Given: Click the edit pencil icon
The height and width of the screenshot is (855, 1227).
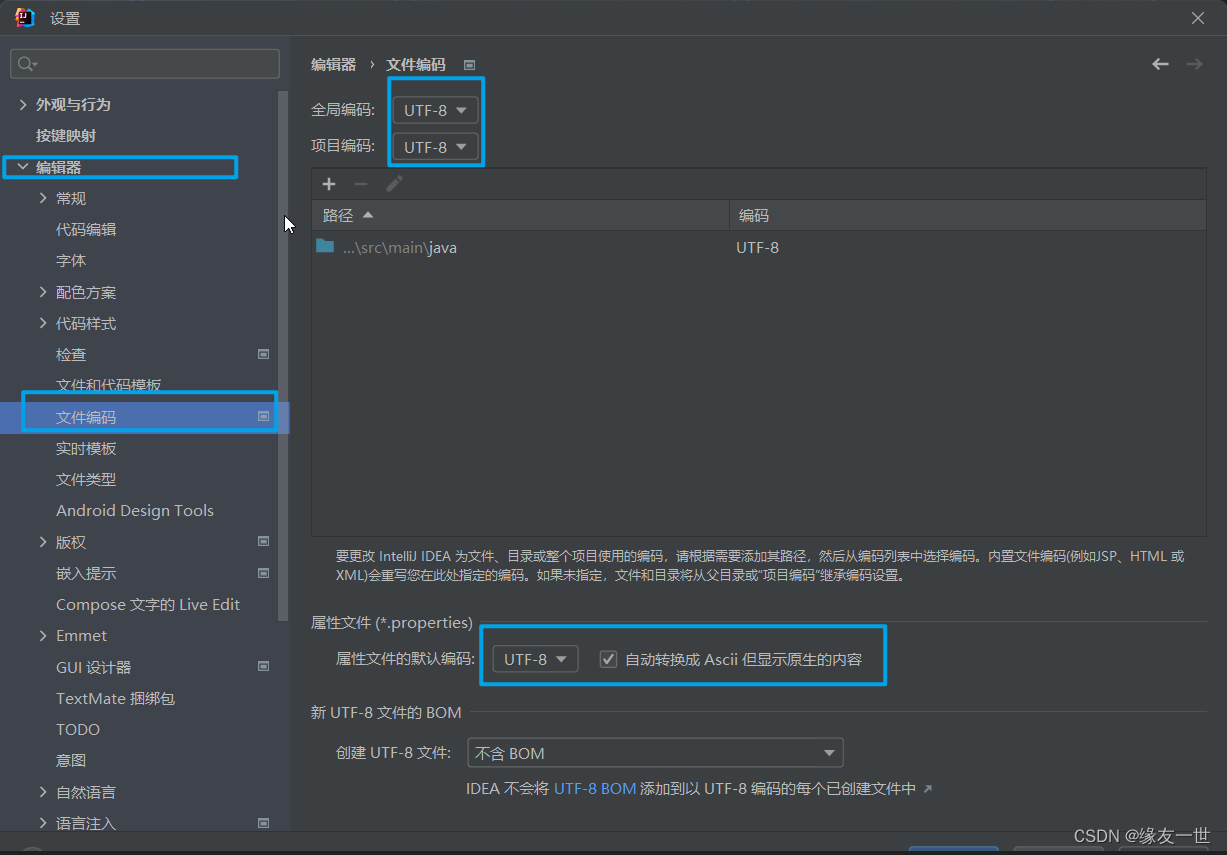Looking at the screenshot, I should pos(394,184).
